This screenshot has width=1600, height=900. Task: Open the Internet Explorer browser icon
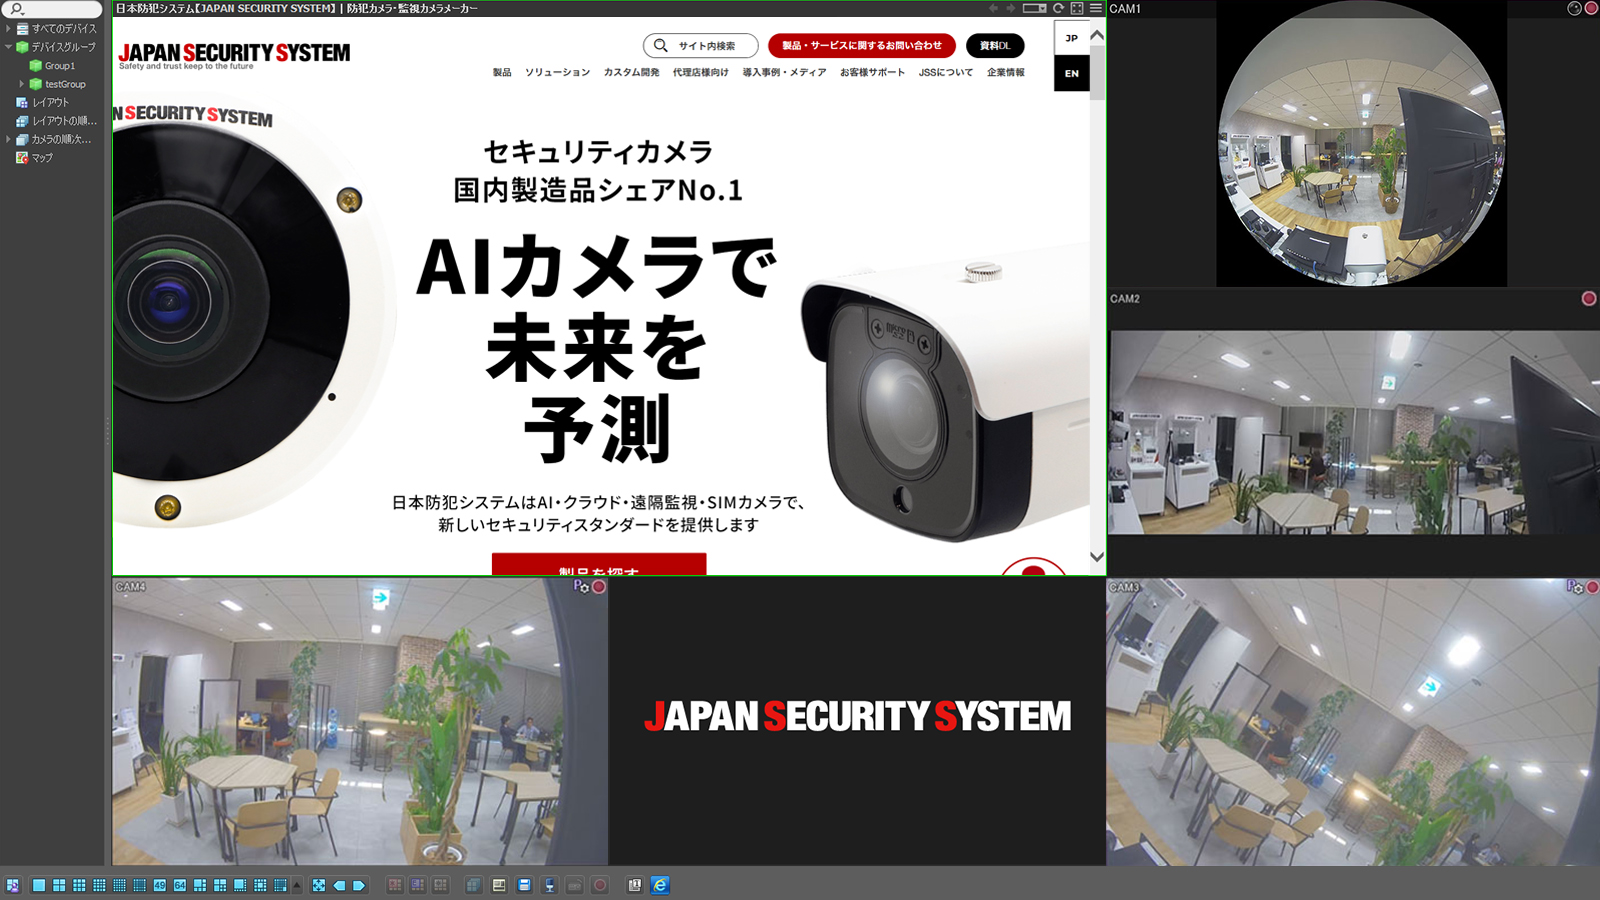point(660,885)
